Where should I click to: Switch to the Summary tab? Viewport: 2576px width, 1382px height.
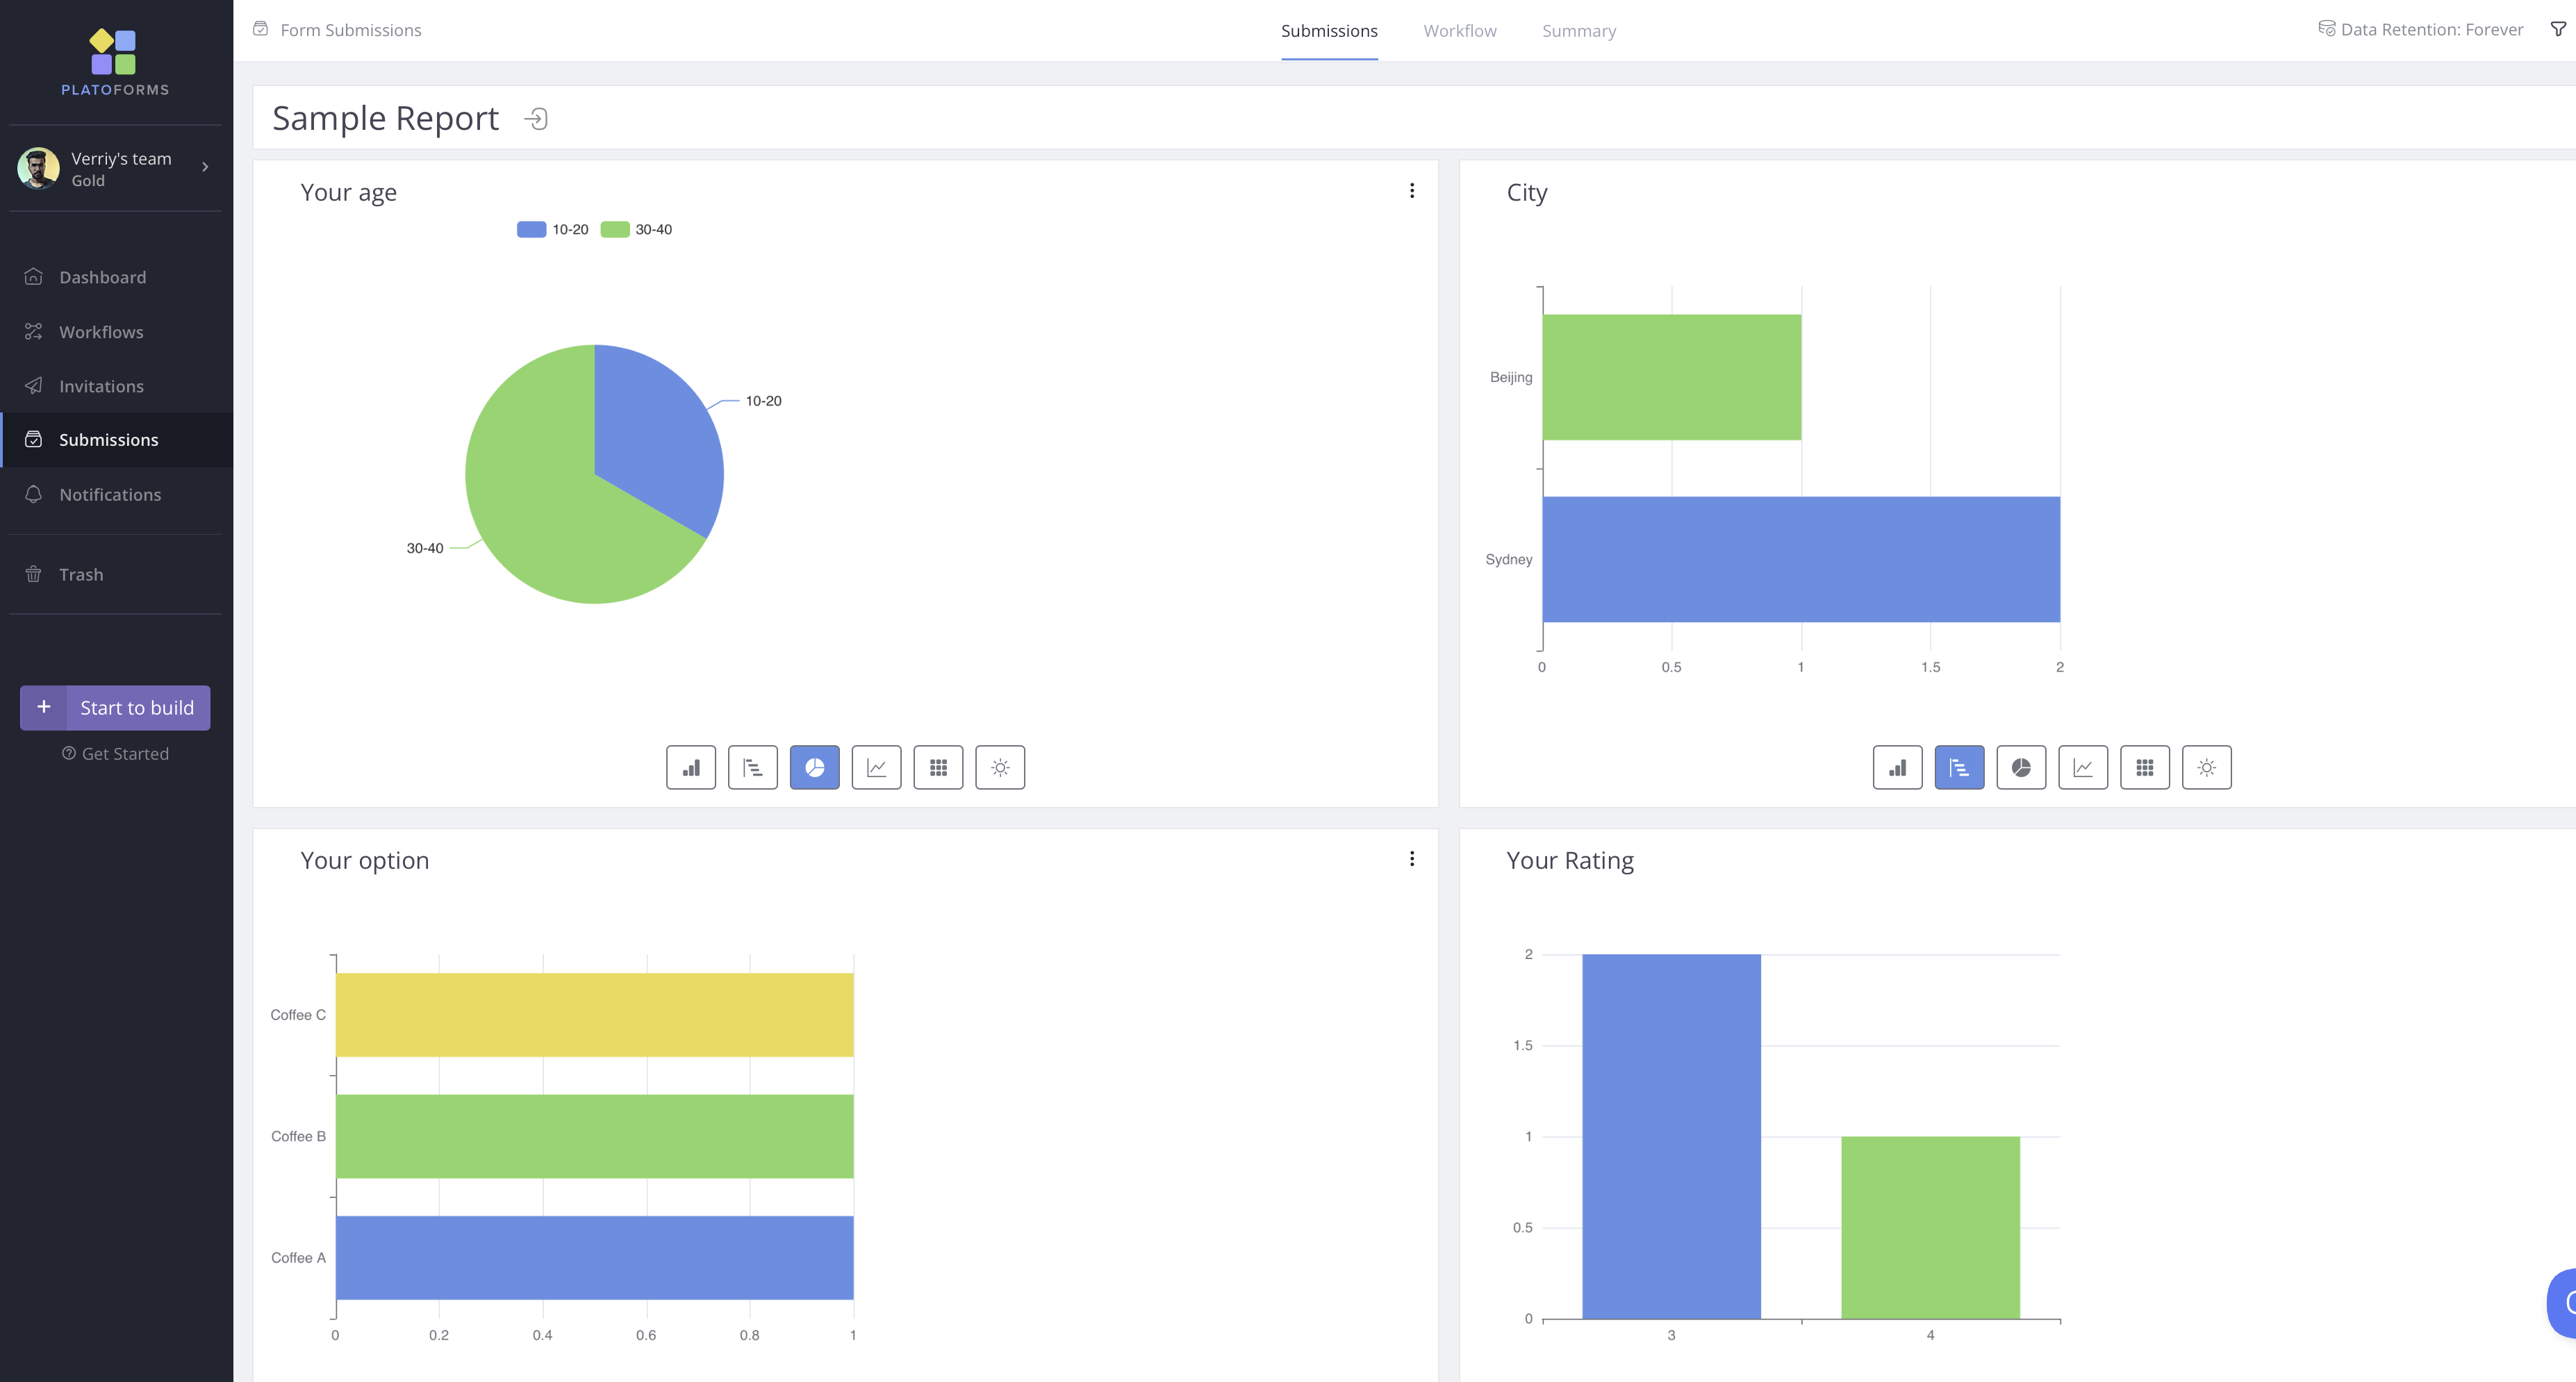tap(1579, 29)
